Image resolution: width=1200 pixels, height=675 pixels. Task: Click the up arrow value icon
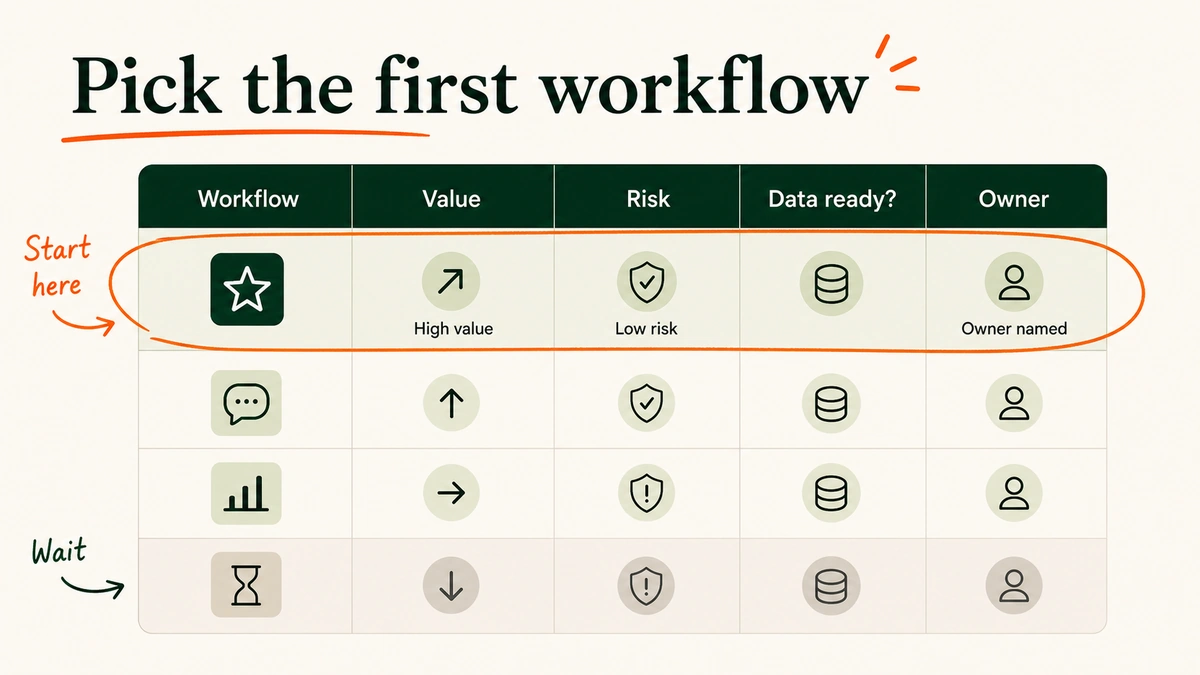tap(451, 403)
